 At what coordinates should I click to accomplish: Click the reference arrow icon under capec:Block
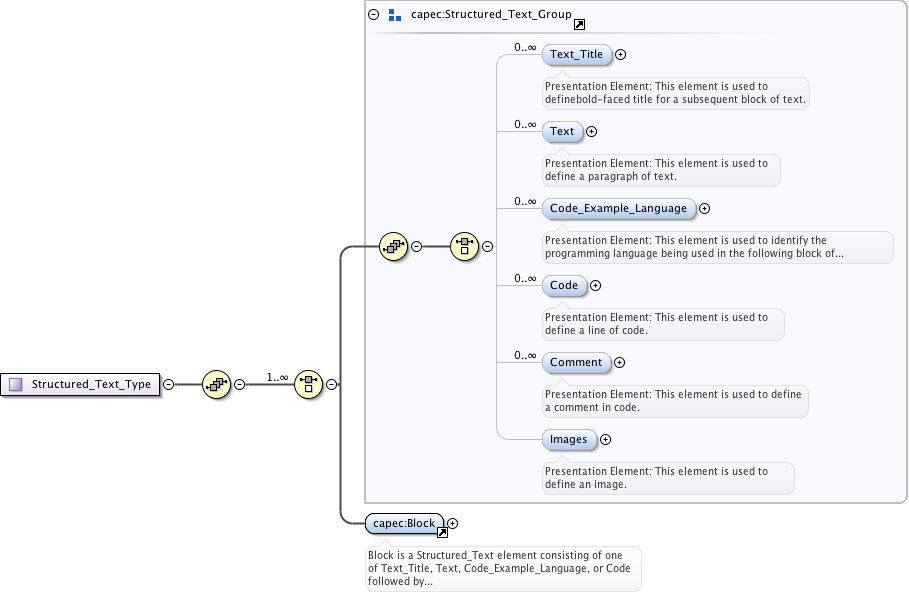pyautogui.click(x=442, y=532)
